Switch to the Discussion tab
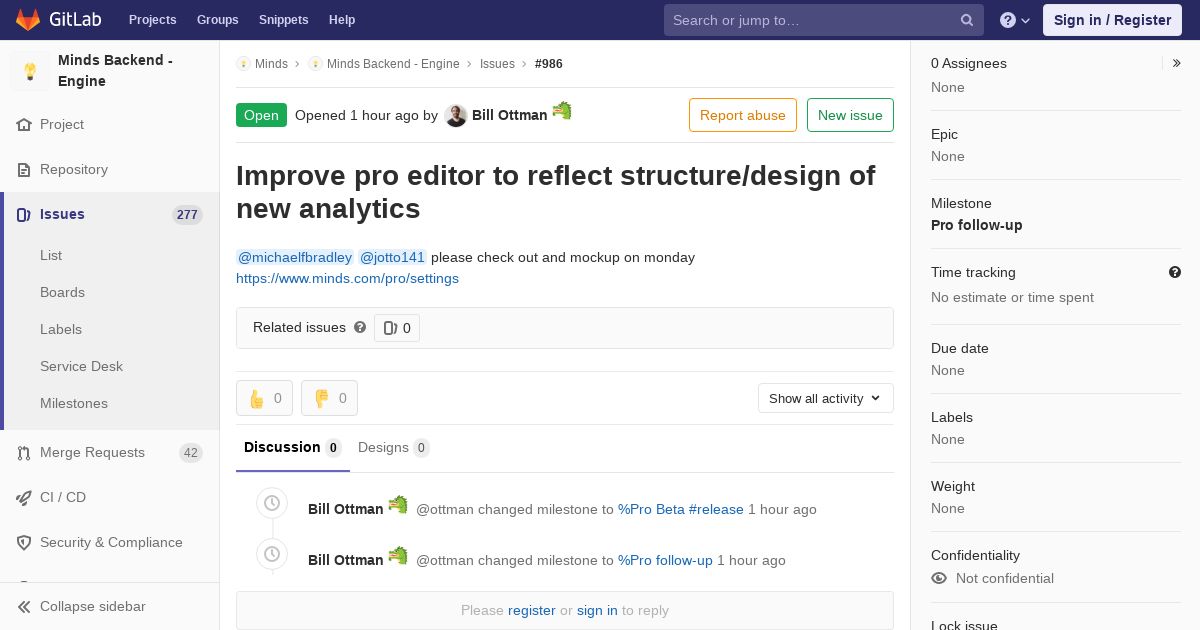Image resolution: width=1200 pixels, height=630 pixels. pyautogui.click(x=293, y=448)
